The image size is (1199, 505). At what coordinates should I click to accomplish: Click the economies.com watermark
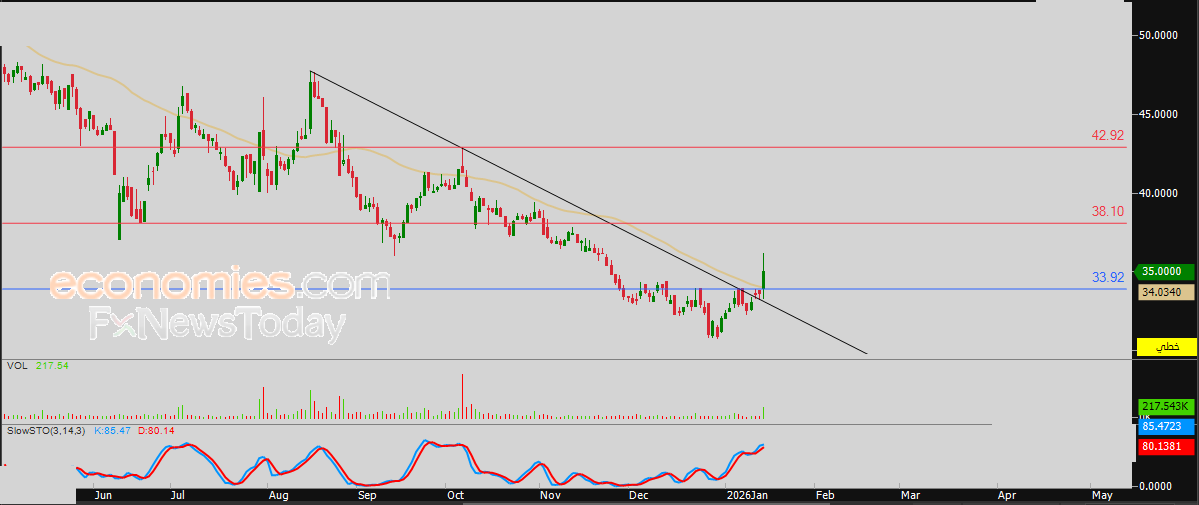coord(219,286)
